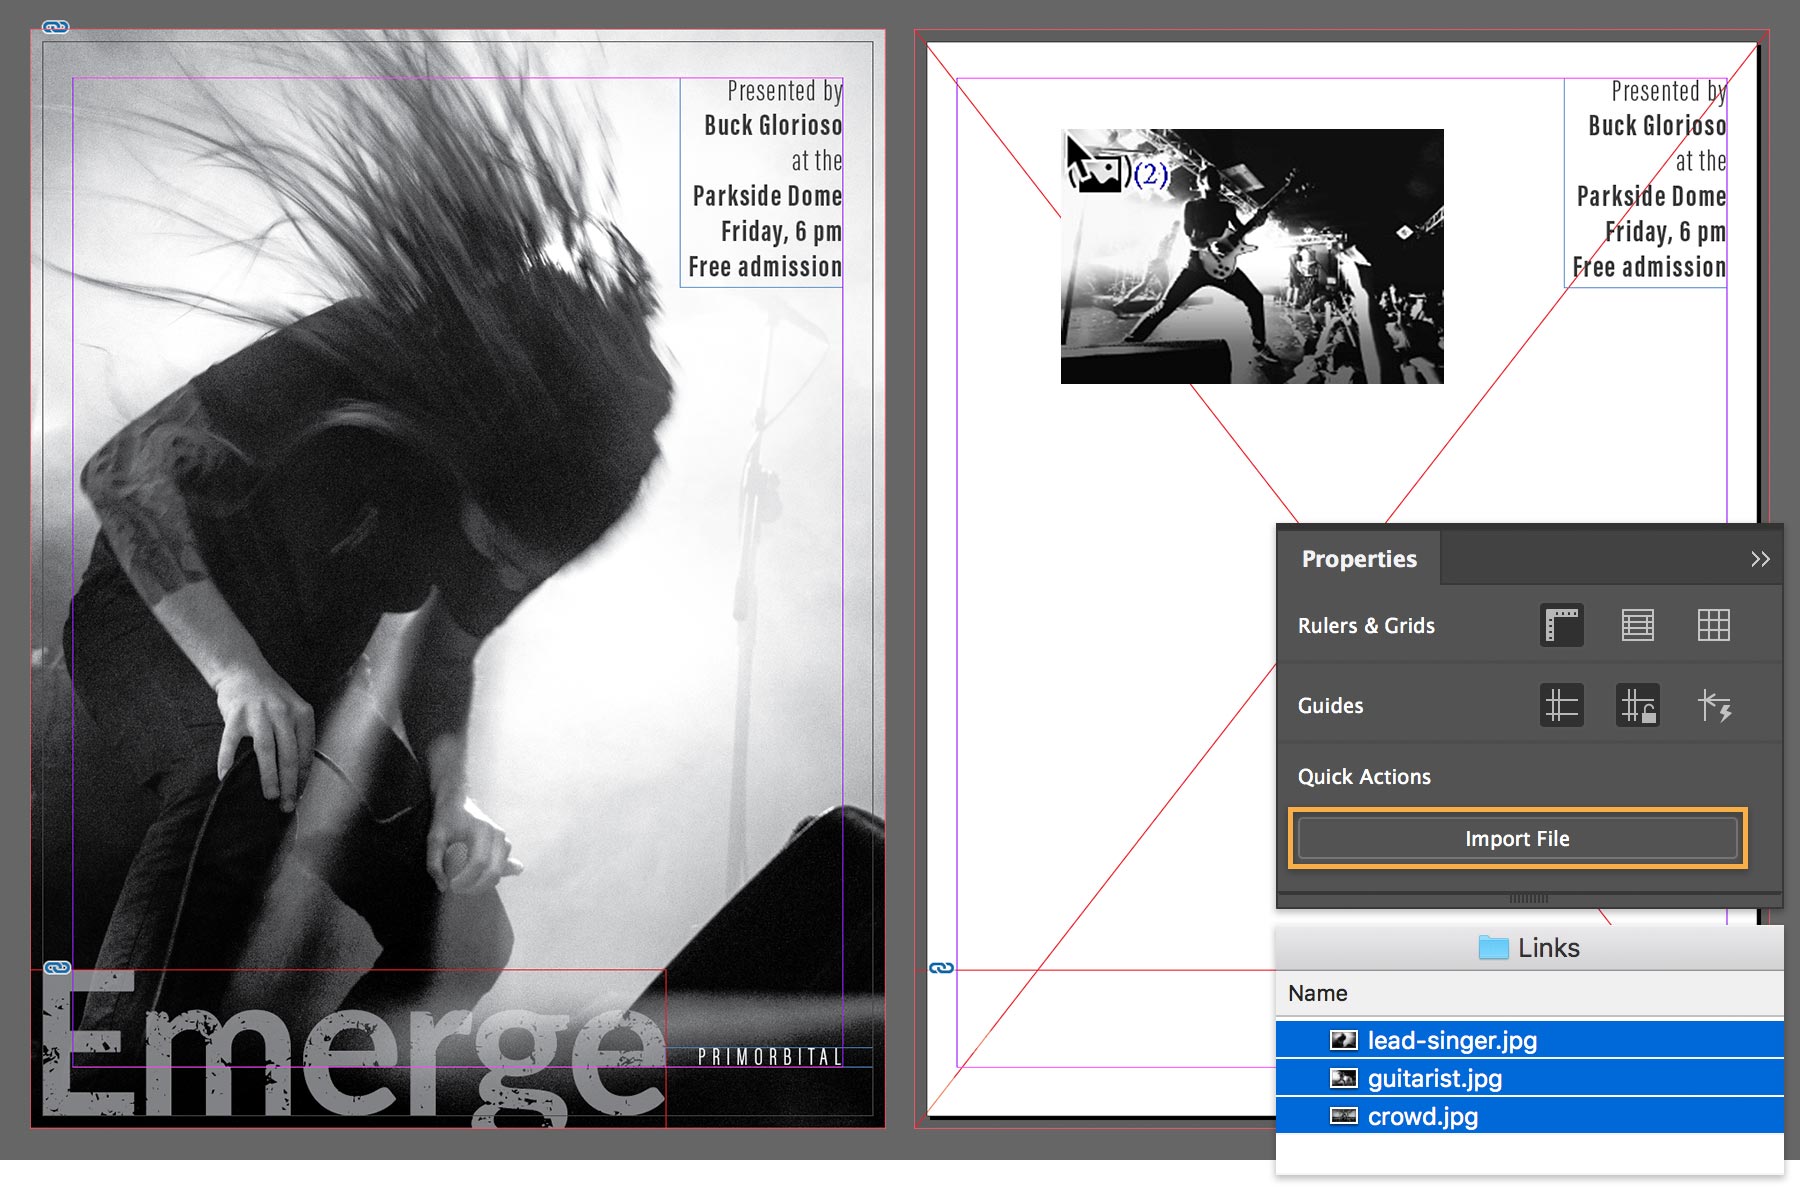Enable the document grid icon
This screenshot has height=1190, width=1800.
[1716, 626]
